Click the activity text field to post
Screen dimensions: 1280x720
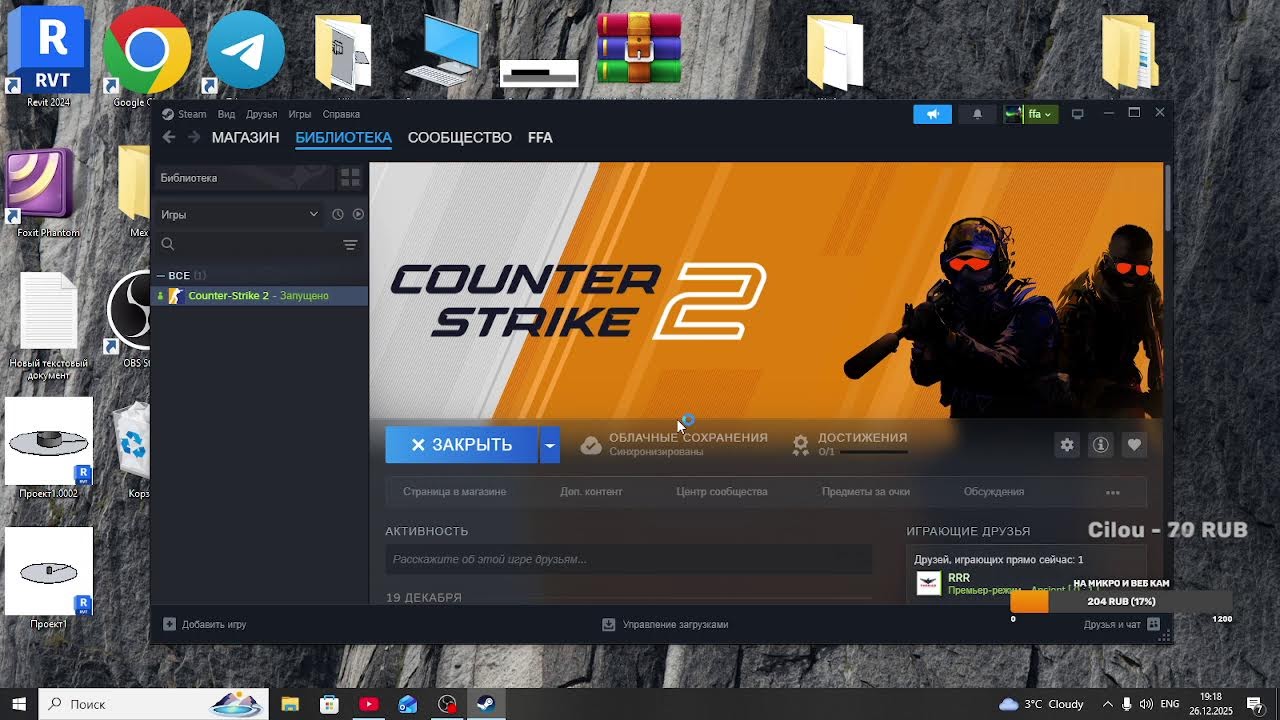629,559
